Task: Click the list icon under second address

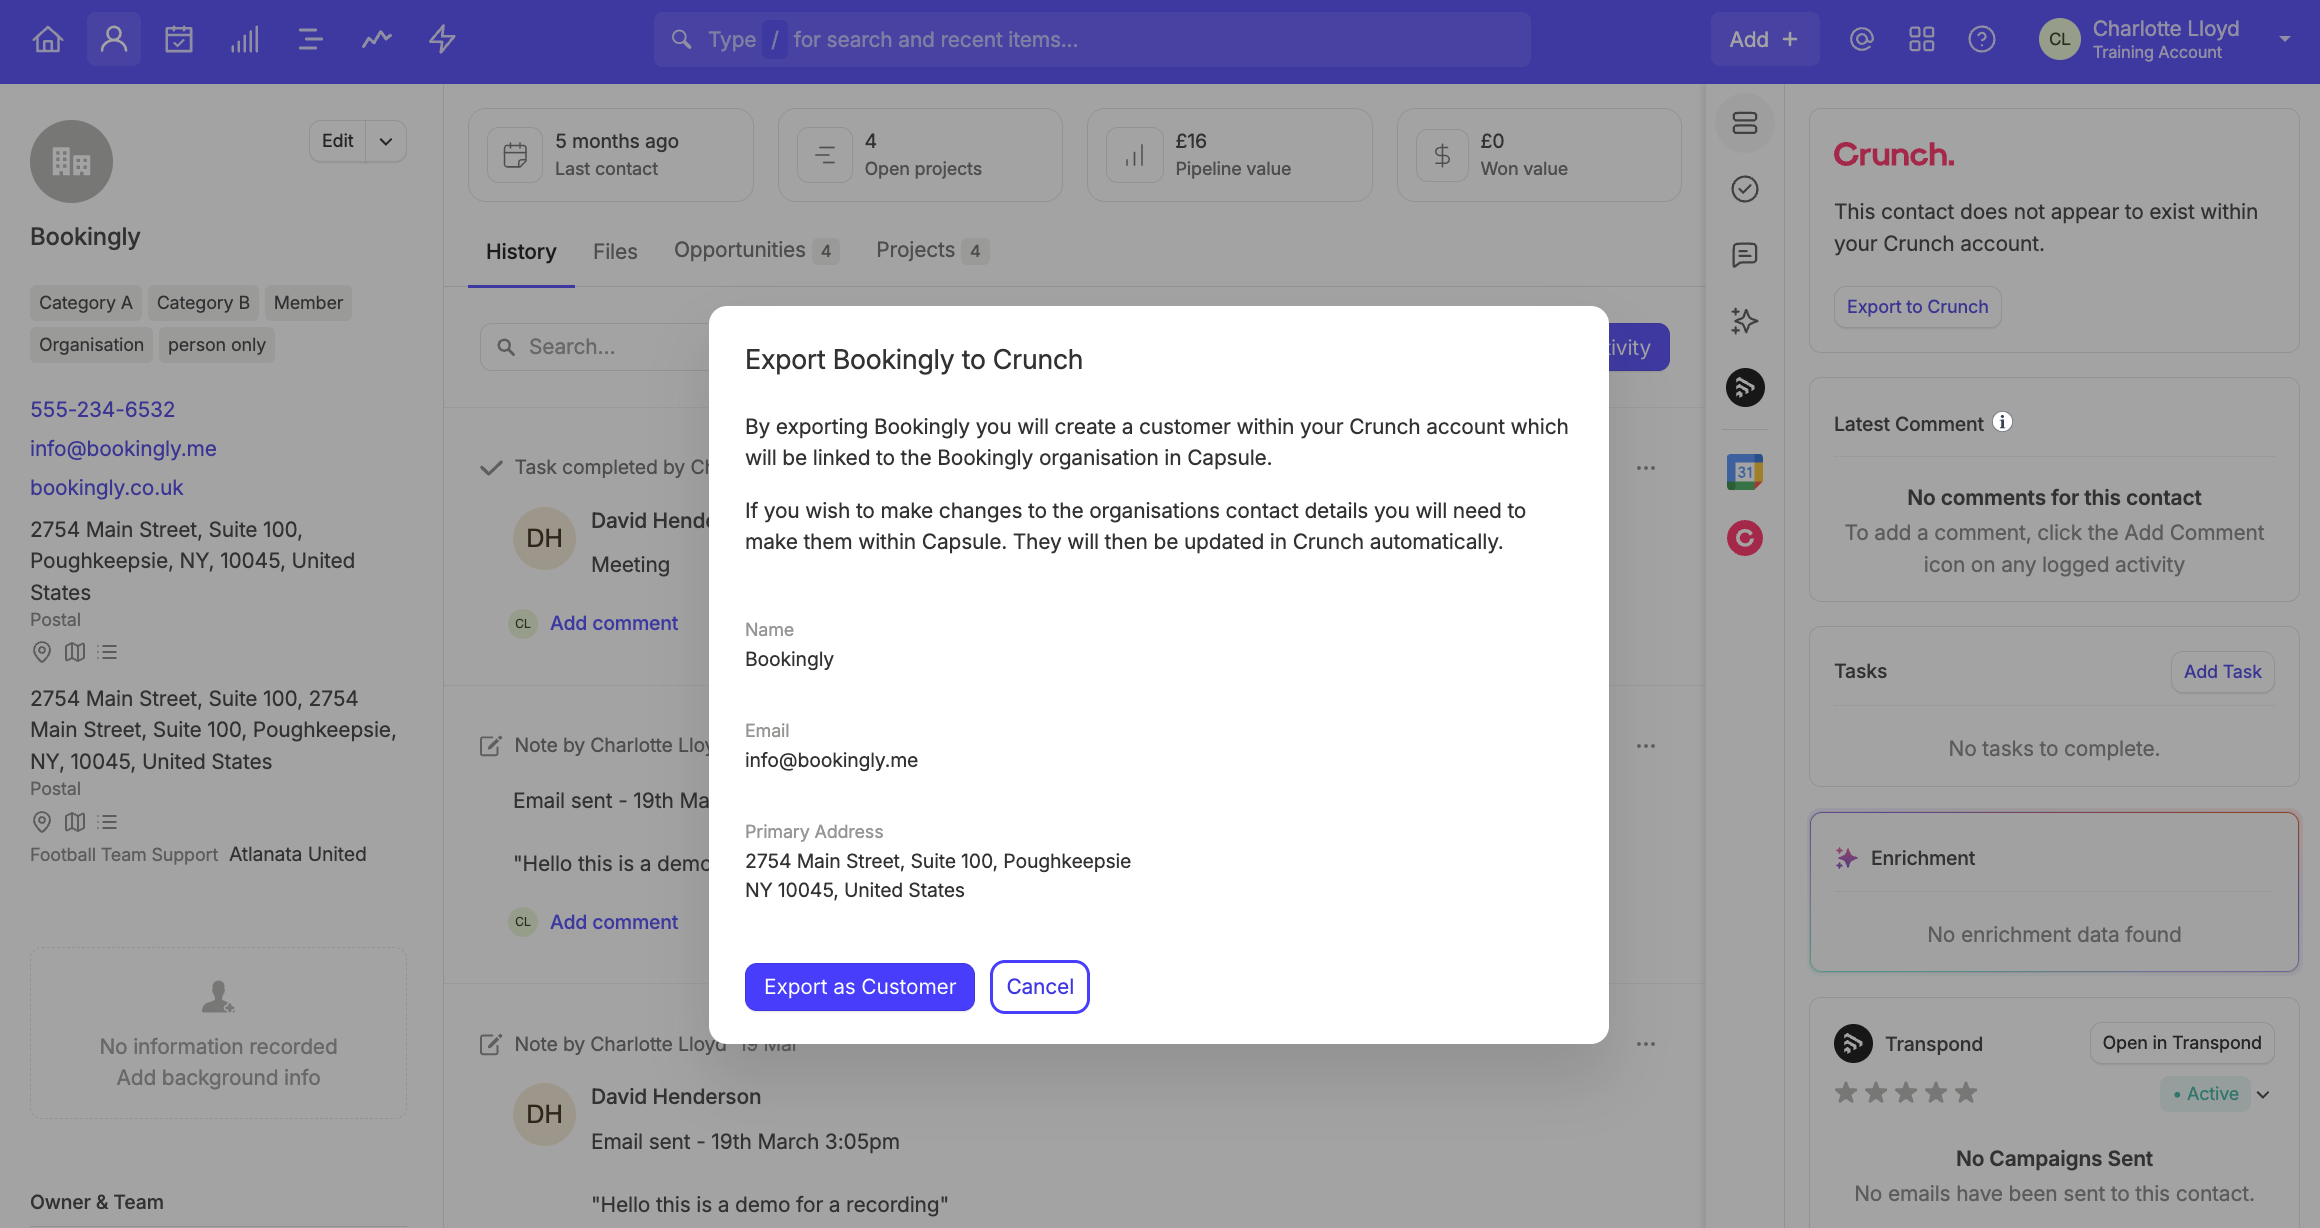Action: (x=108, y=822)
